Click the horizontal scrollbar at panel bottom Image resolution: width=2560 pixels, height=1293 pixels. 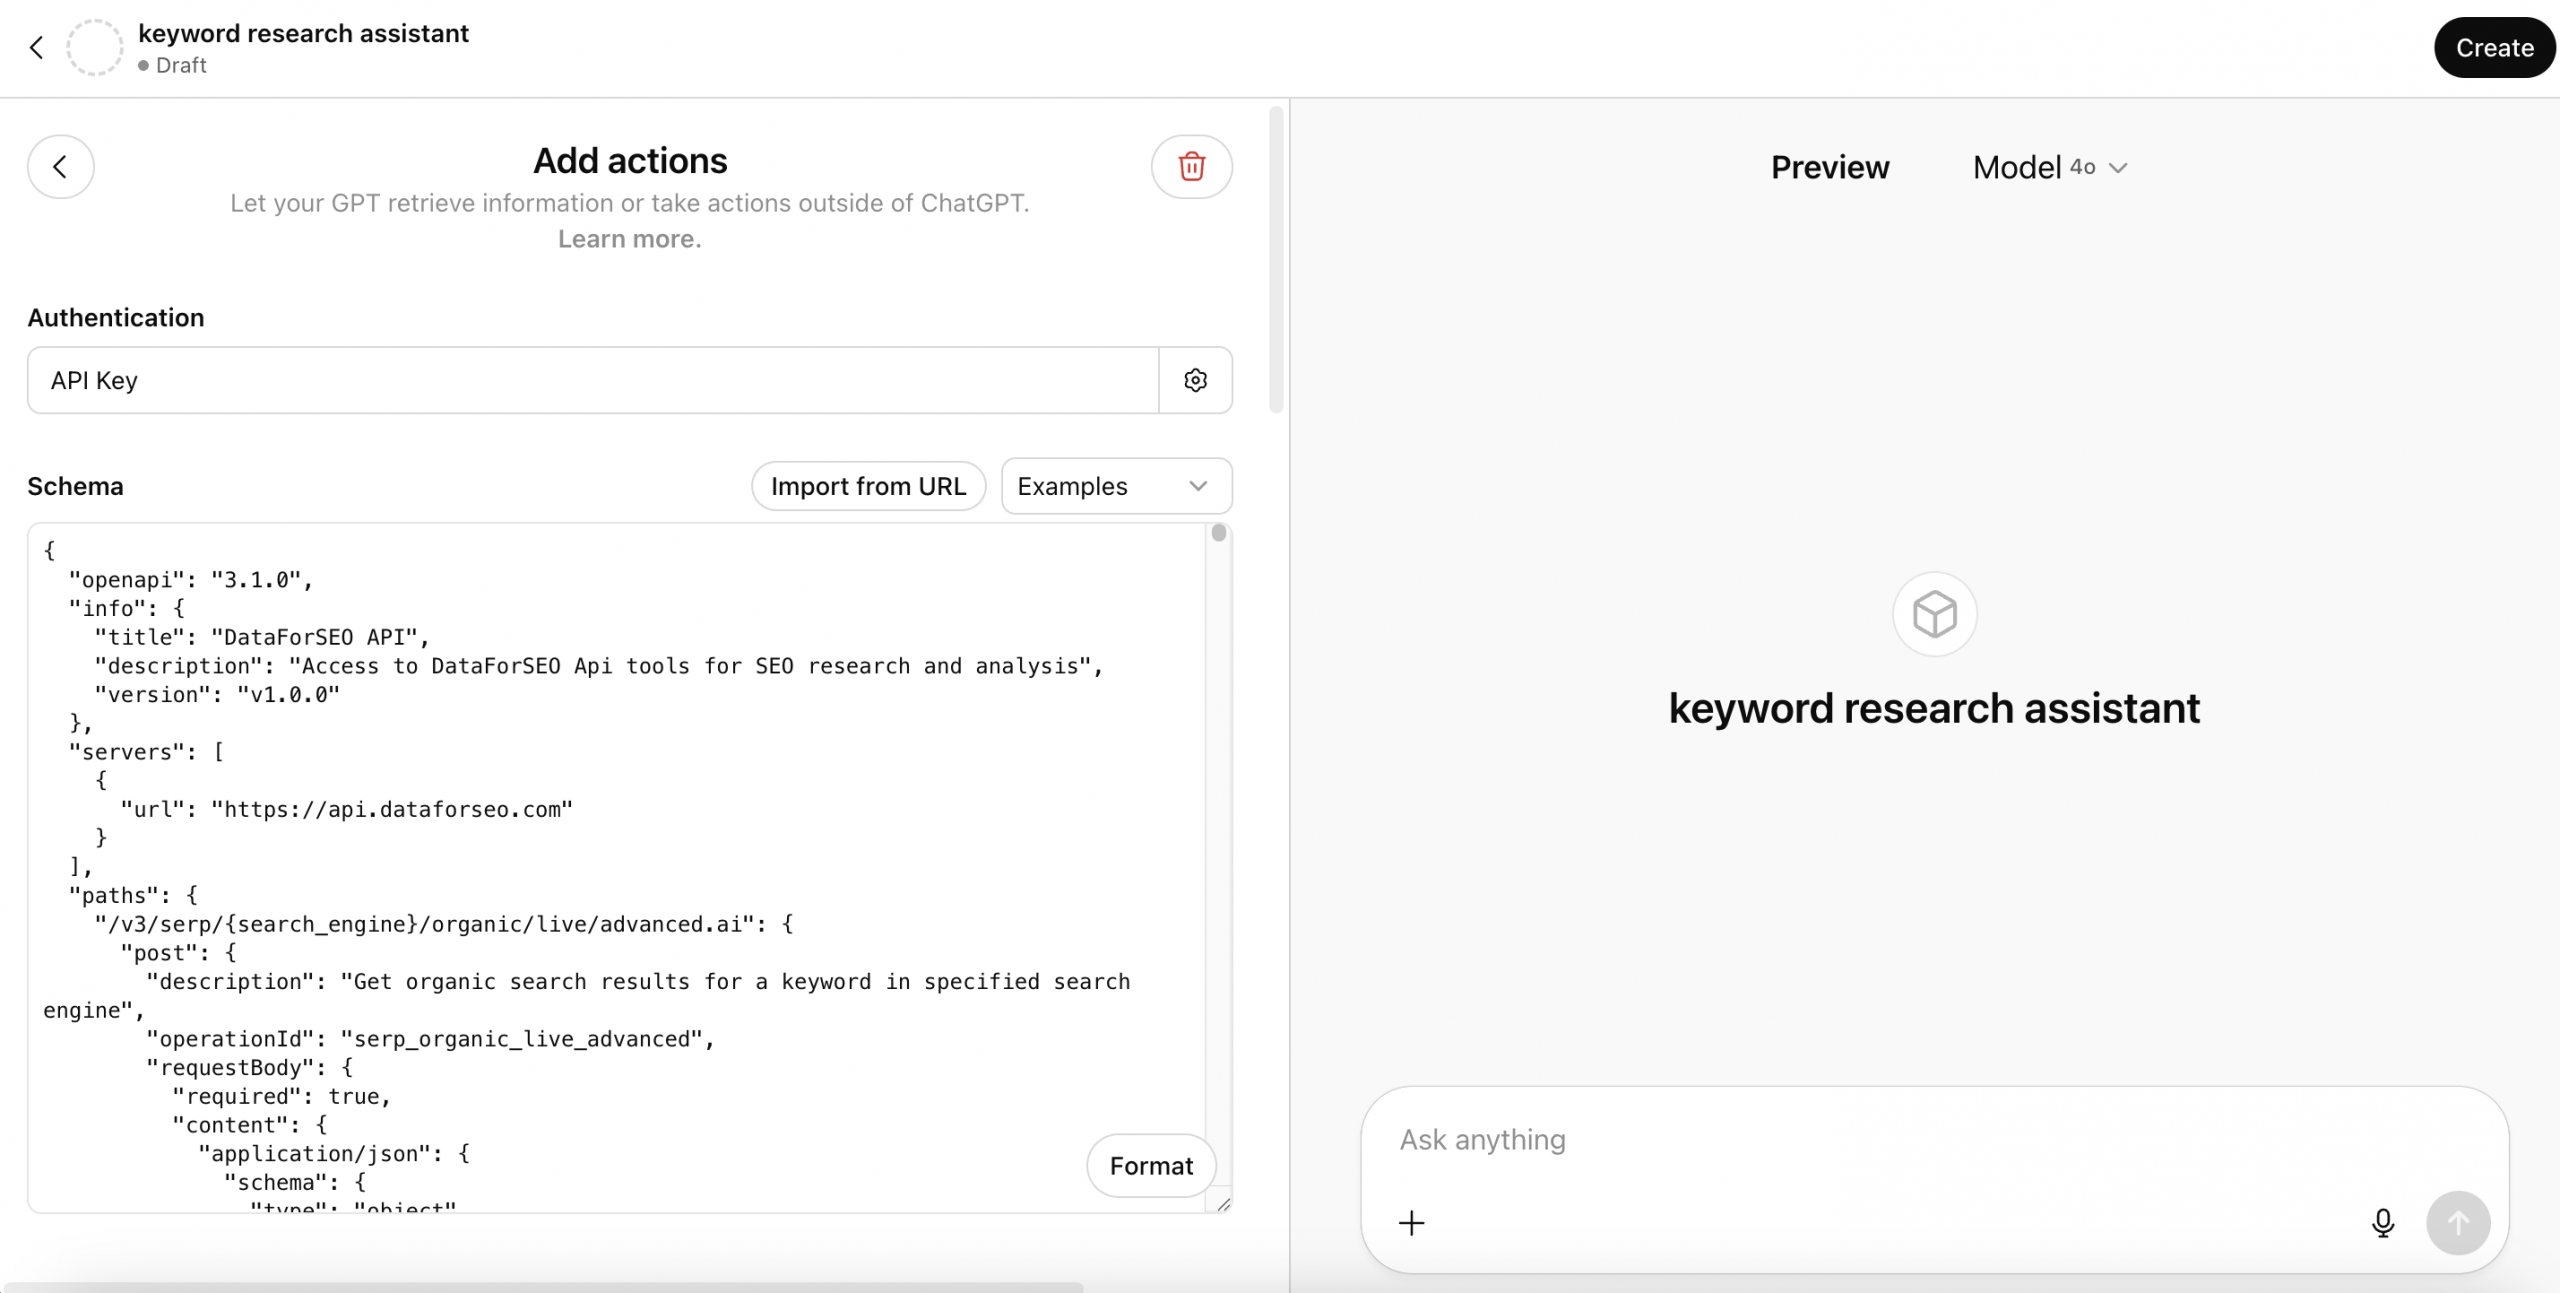point(543,1287)
